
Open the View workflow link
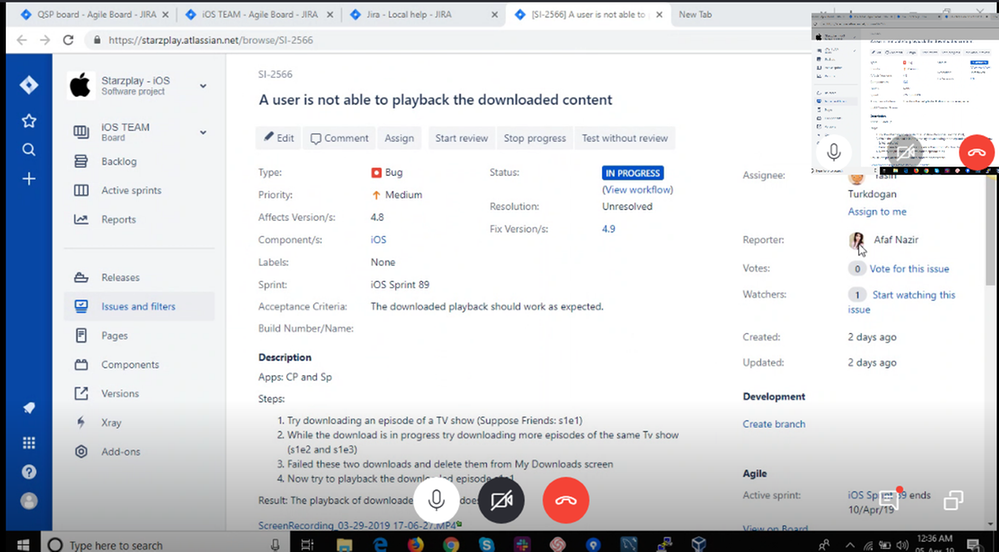638,189
